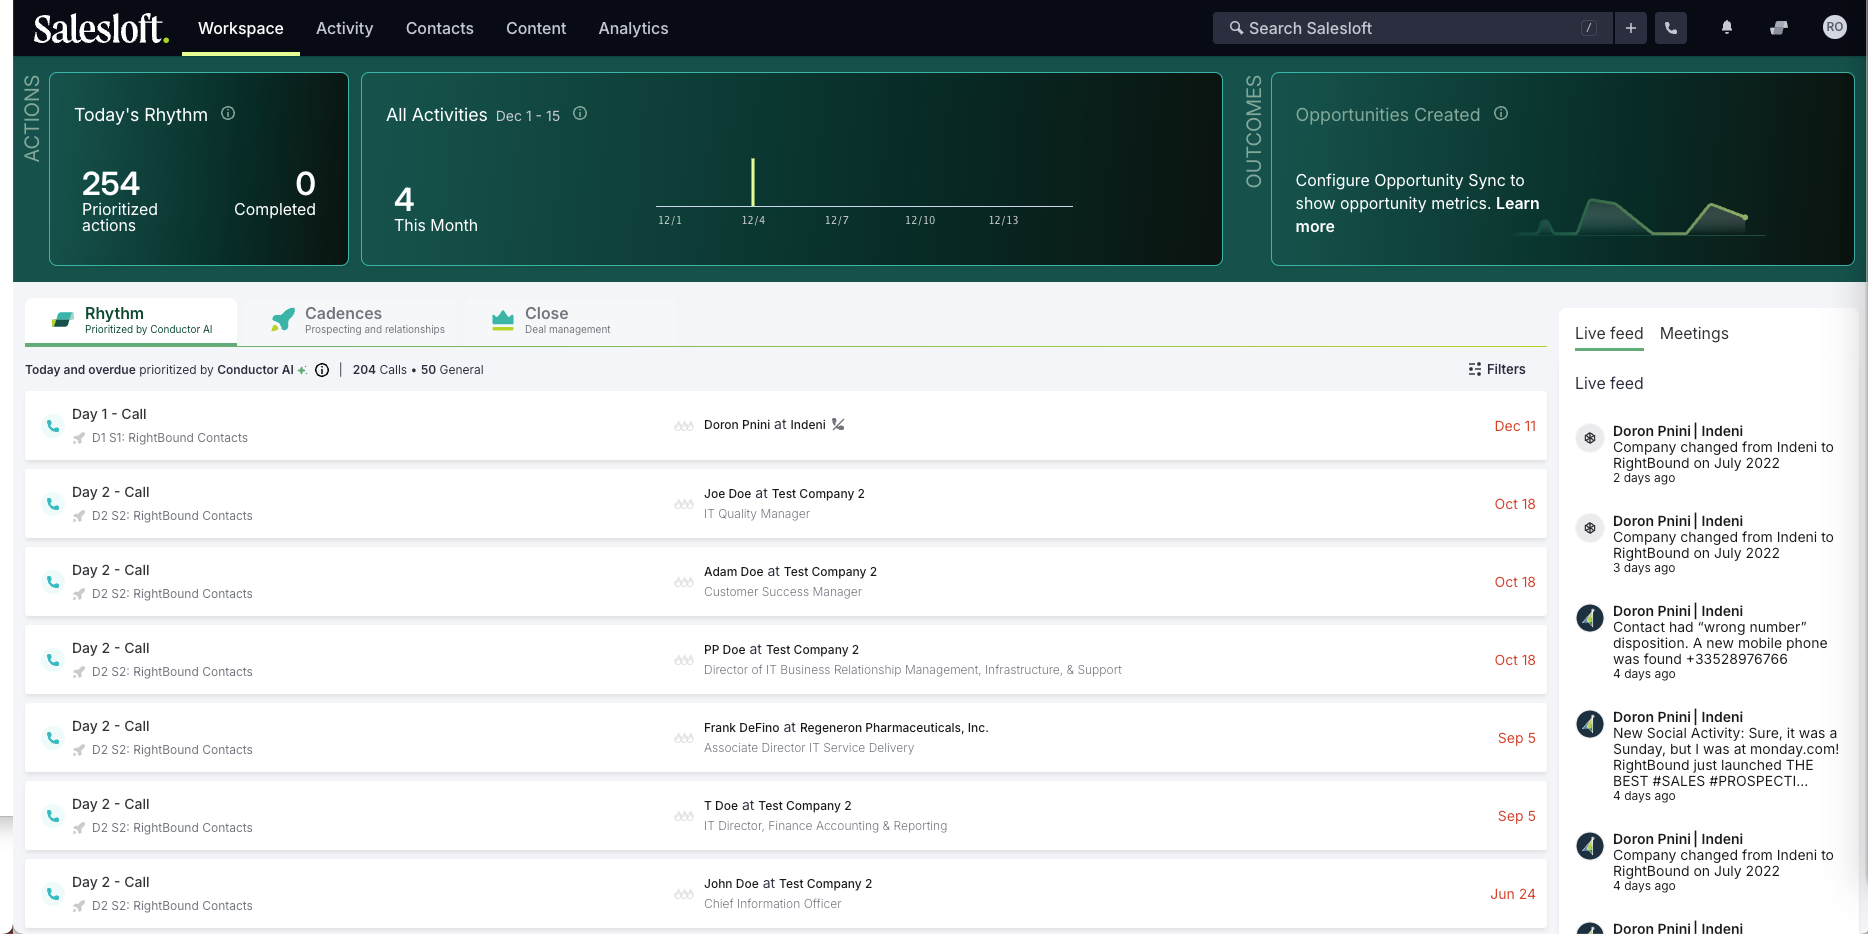Open the Activity menu
The image size is (1868, 934).
click(x=344, y=28)
